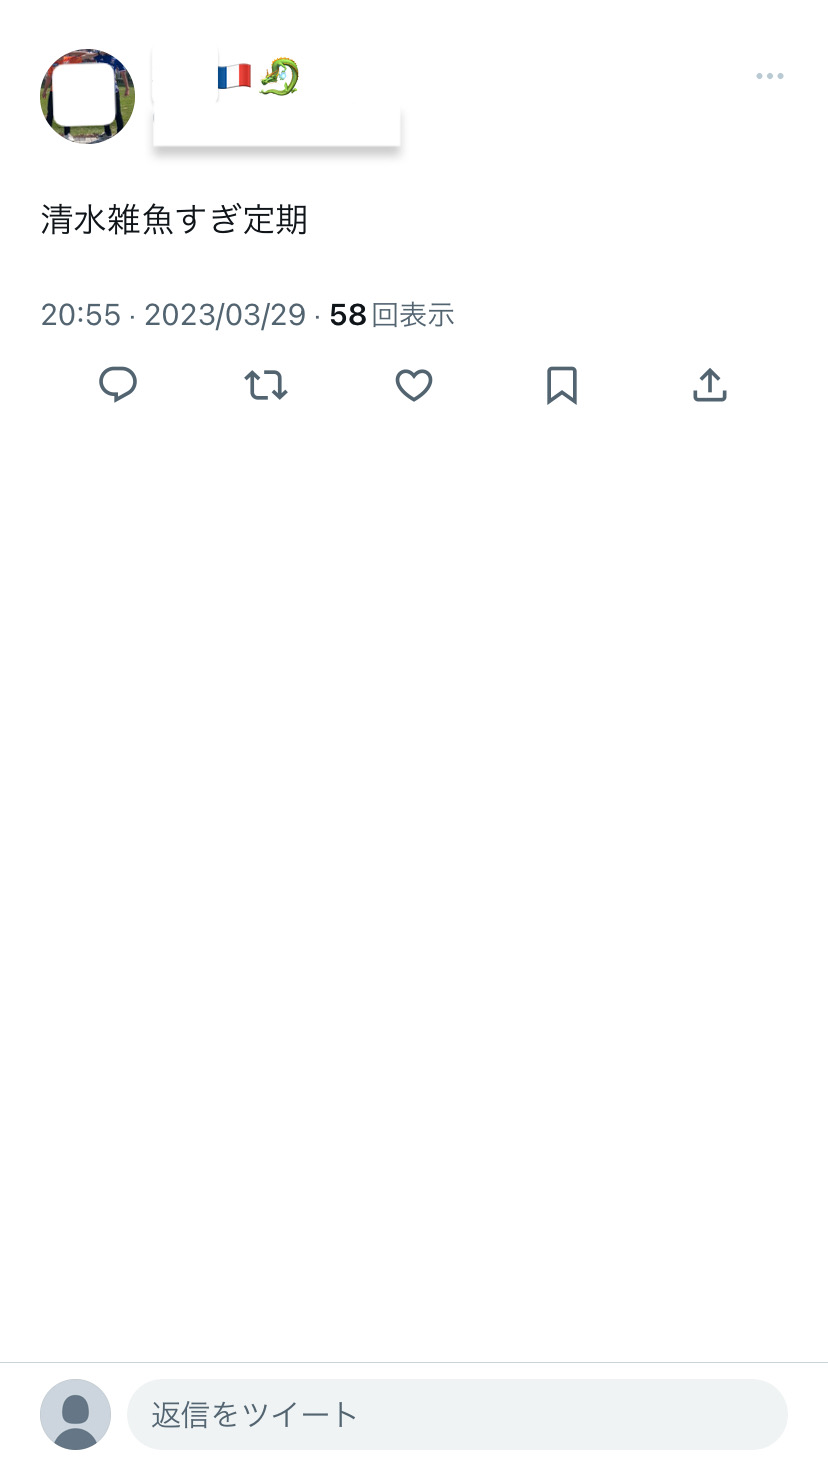
Task: Click the white square covering the avatar
Action: pyautogui.click(x=87, y=96)
